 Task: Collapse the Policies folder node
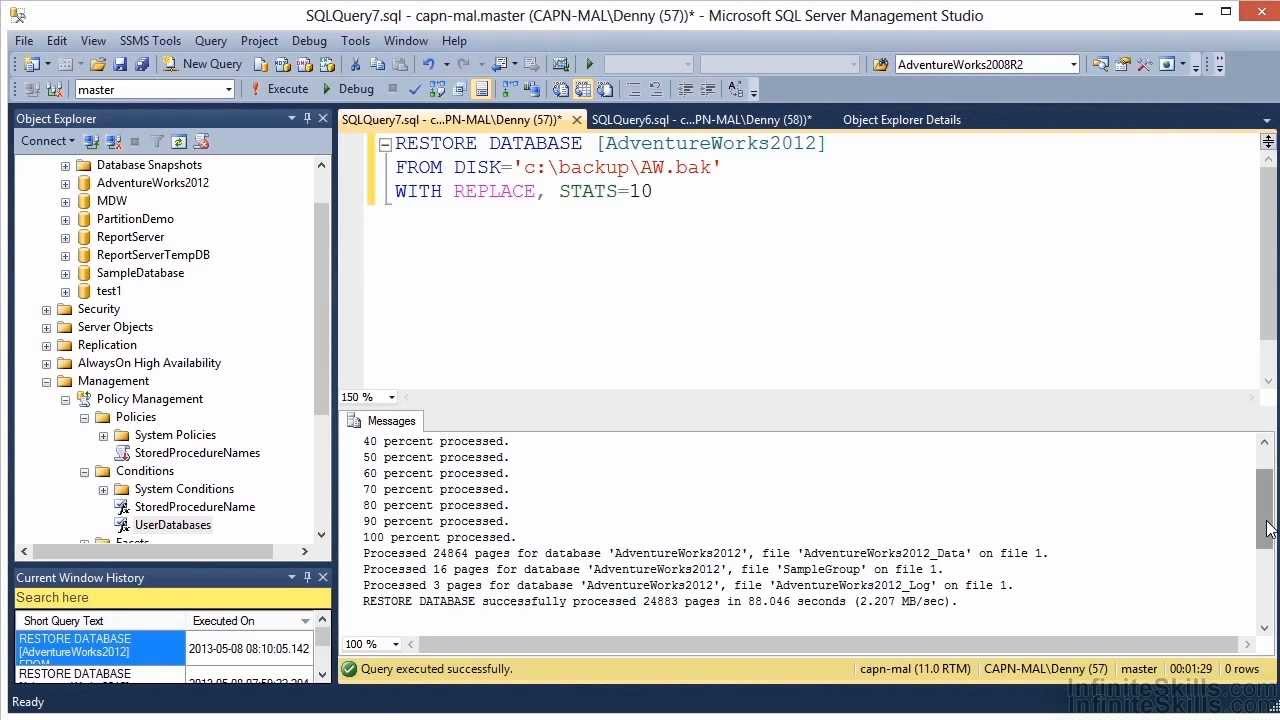pyautogui.click(x=84, y=417)
